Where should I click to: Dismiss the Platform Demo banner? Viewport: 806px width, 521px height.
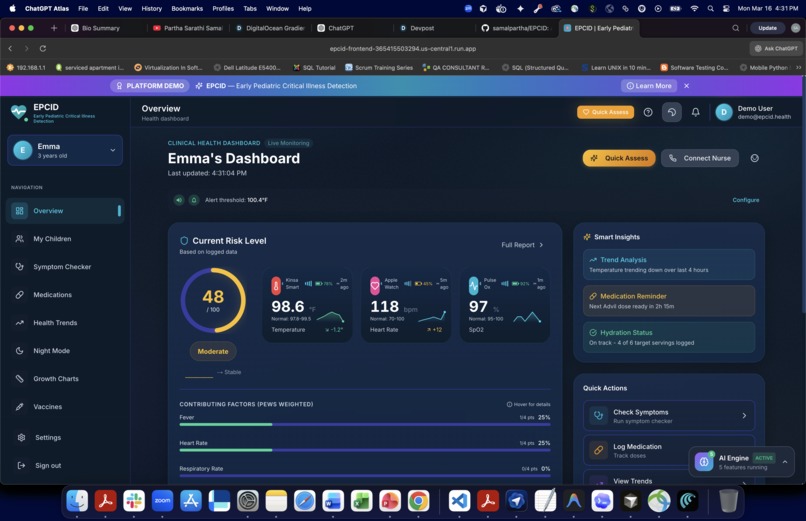686,86
